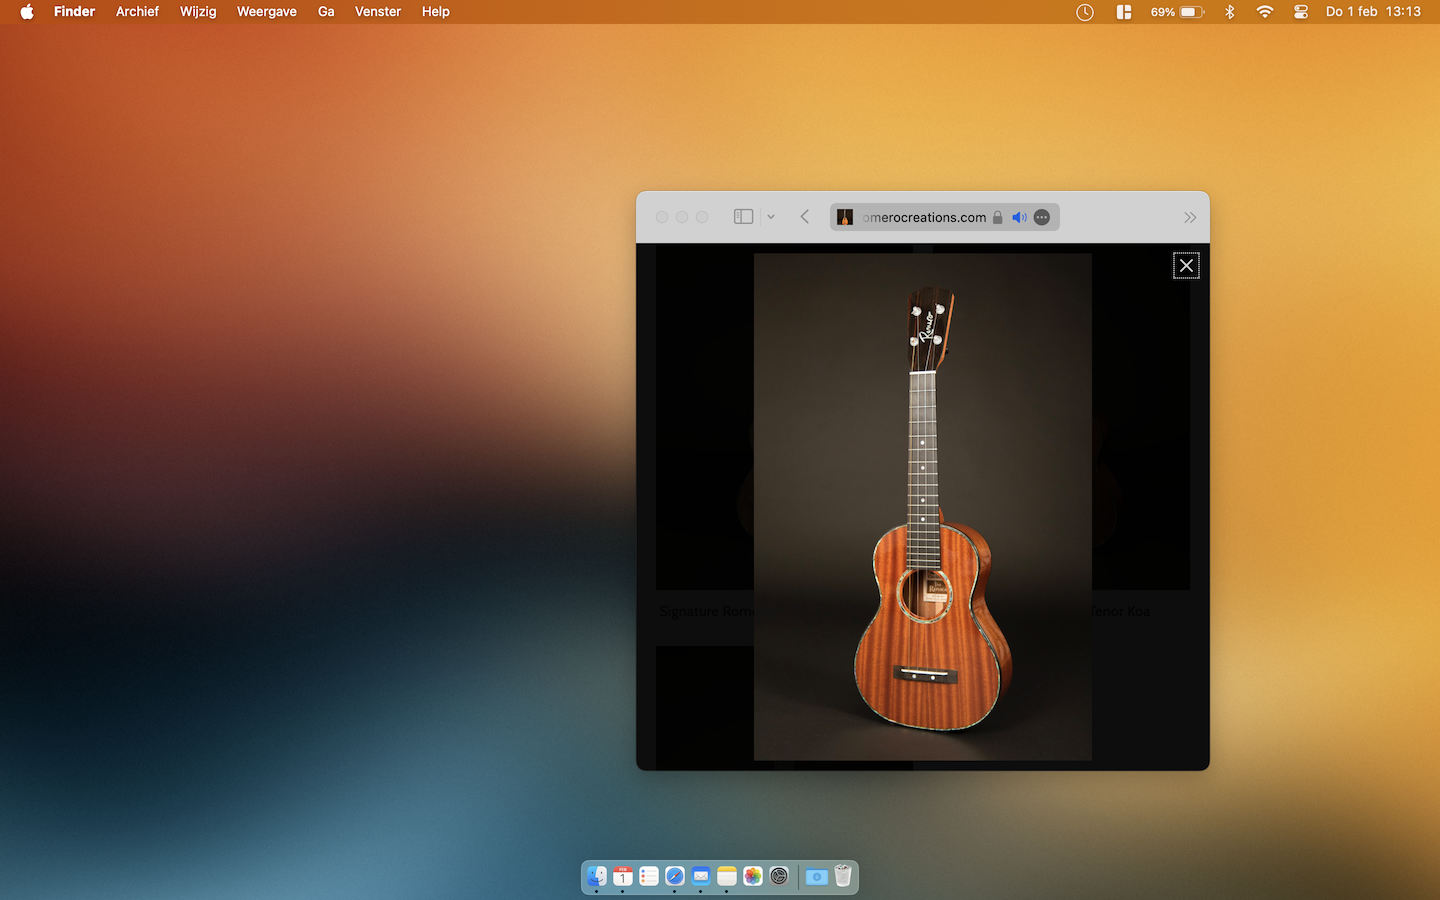Close the ukulele image lightbox
The height and width of the screenshot is (900, 1440).
pos(1186,266)
